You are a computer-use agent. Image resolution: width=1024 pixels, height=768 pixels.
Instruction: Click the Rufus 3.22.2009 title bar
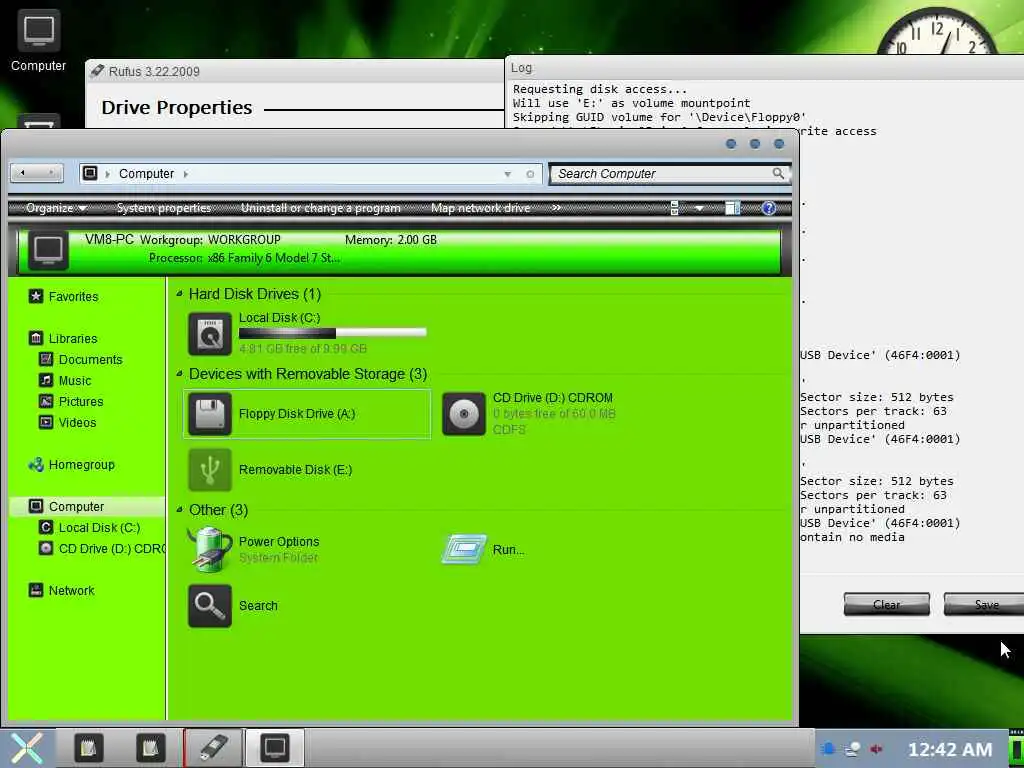(294, 71)
